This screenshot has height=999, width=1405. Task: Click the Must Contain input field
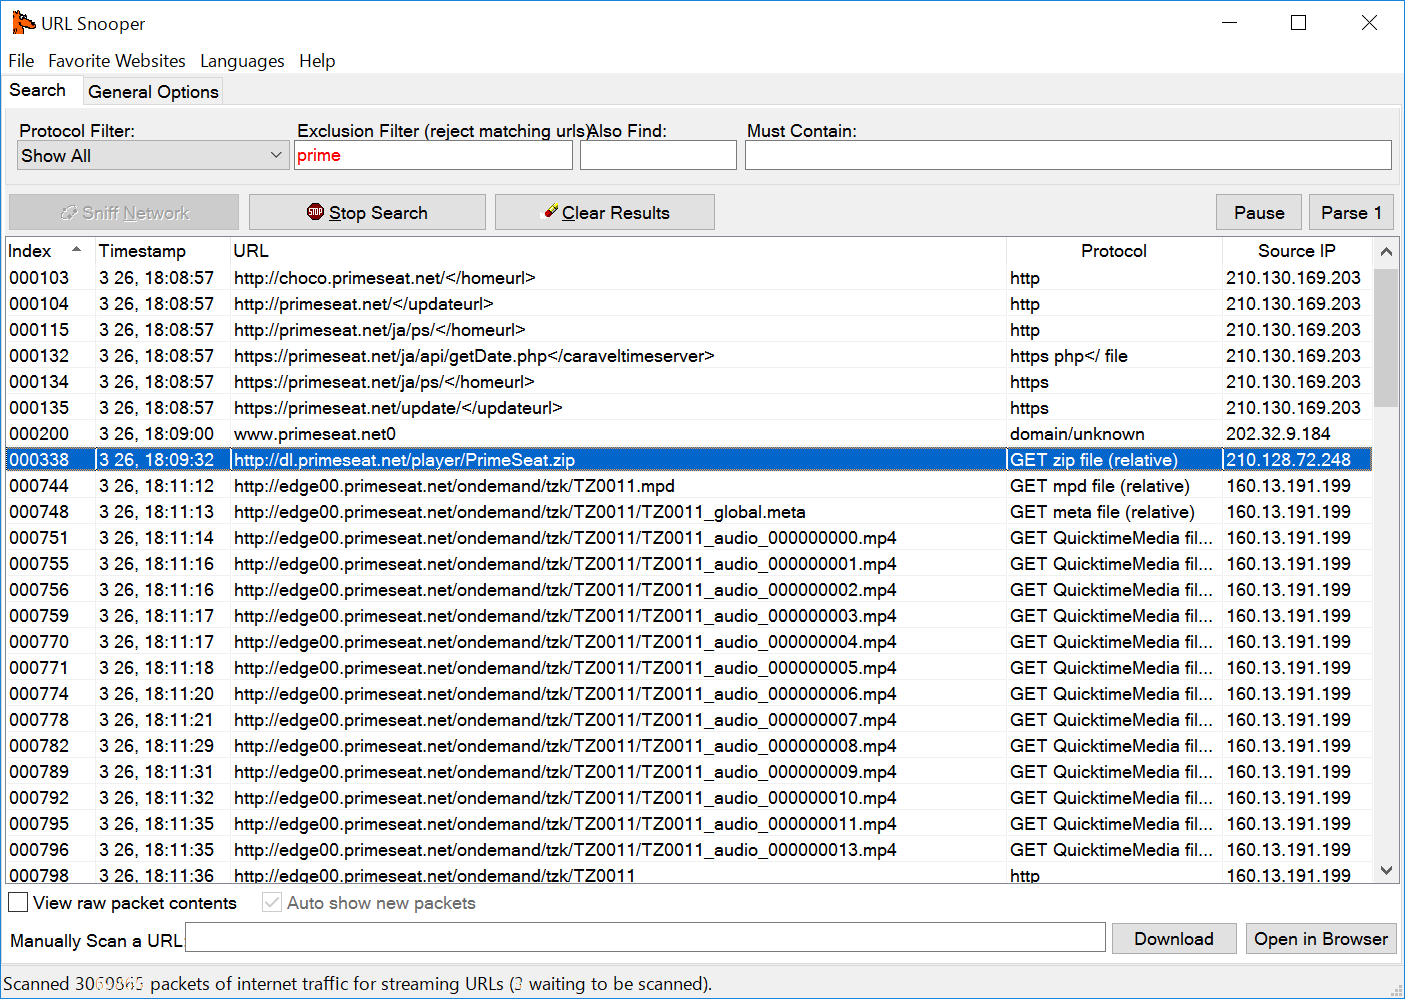point(1068,155)
